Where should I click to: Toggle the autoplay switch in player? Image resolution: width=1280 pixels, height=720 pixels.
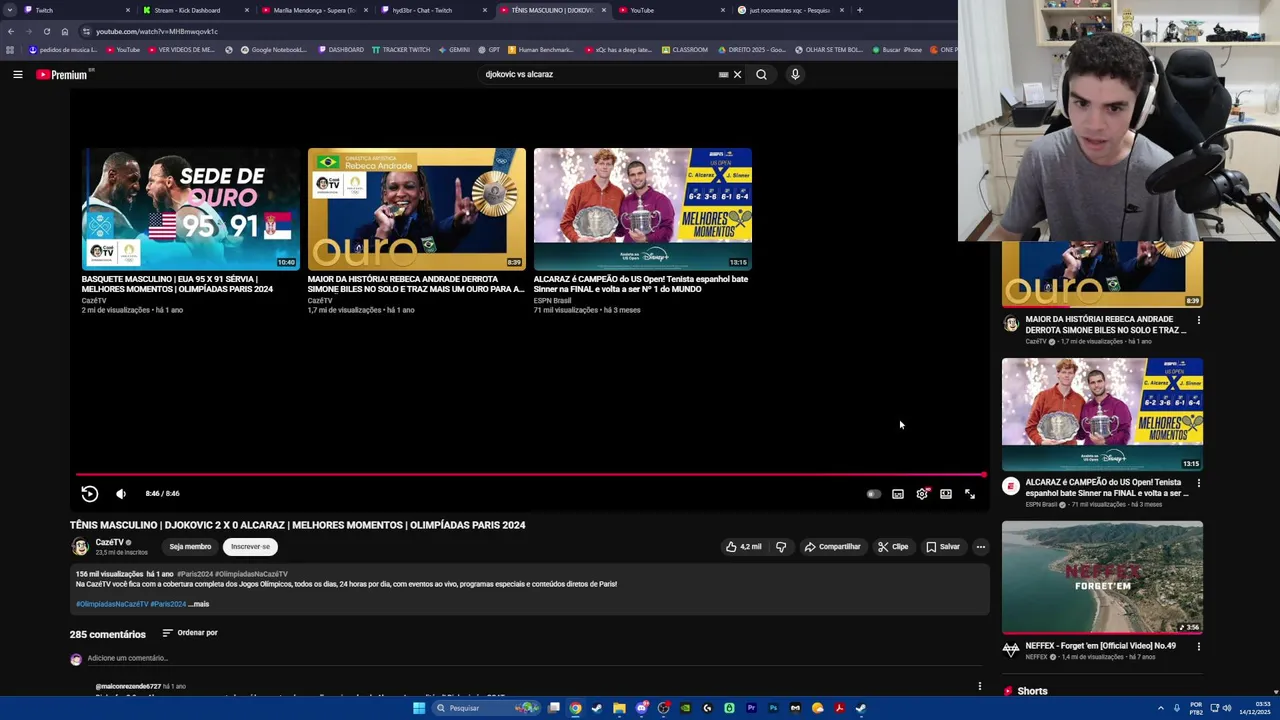874,494
